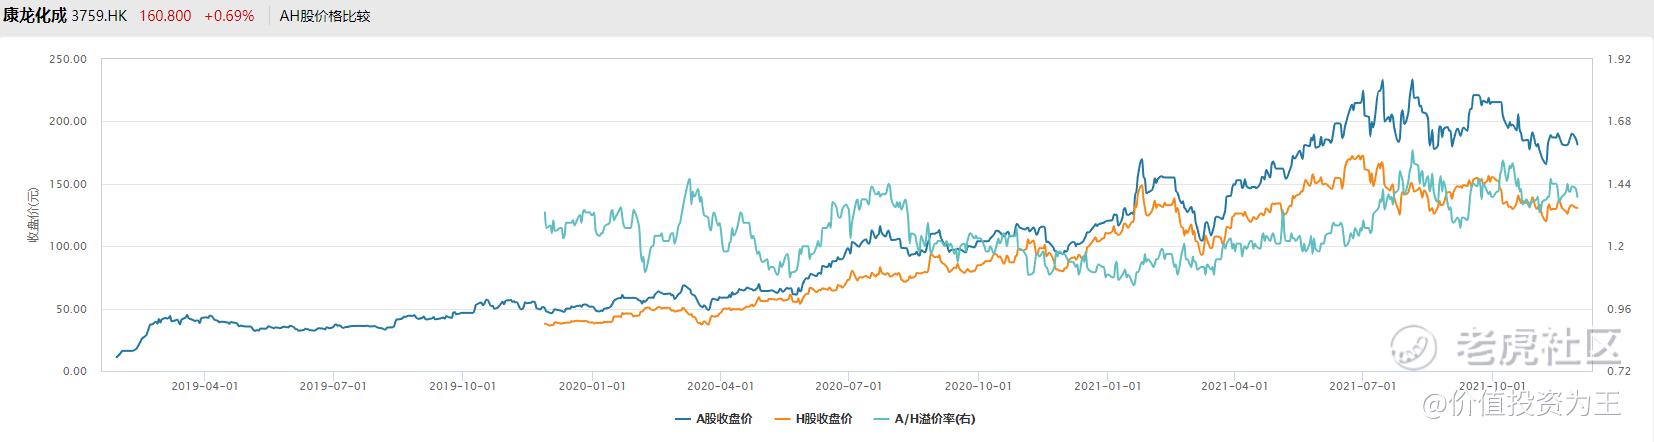This screenshot has height=442, width=1654.
Task: Select the 康龙化成 stock name
Action: tap(34, 16)
